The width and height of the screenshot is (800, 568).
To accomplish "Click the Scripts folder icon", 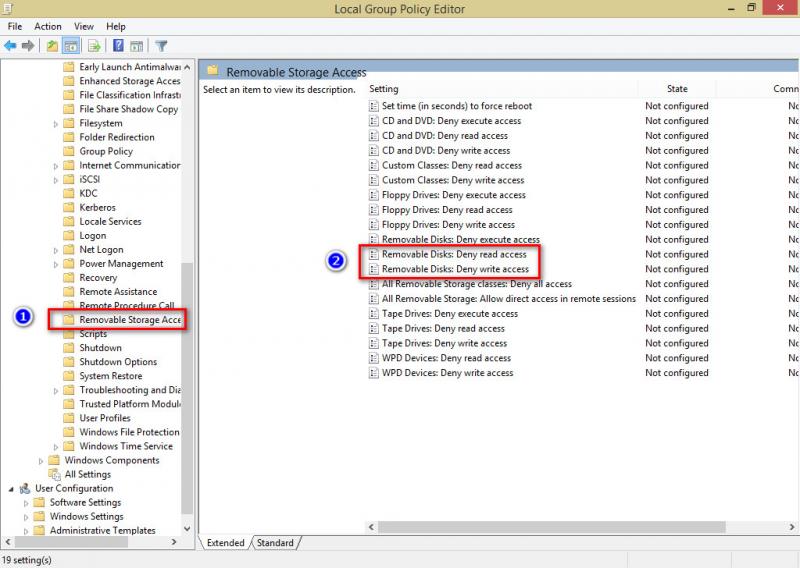I will click(x=69, y=334).
